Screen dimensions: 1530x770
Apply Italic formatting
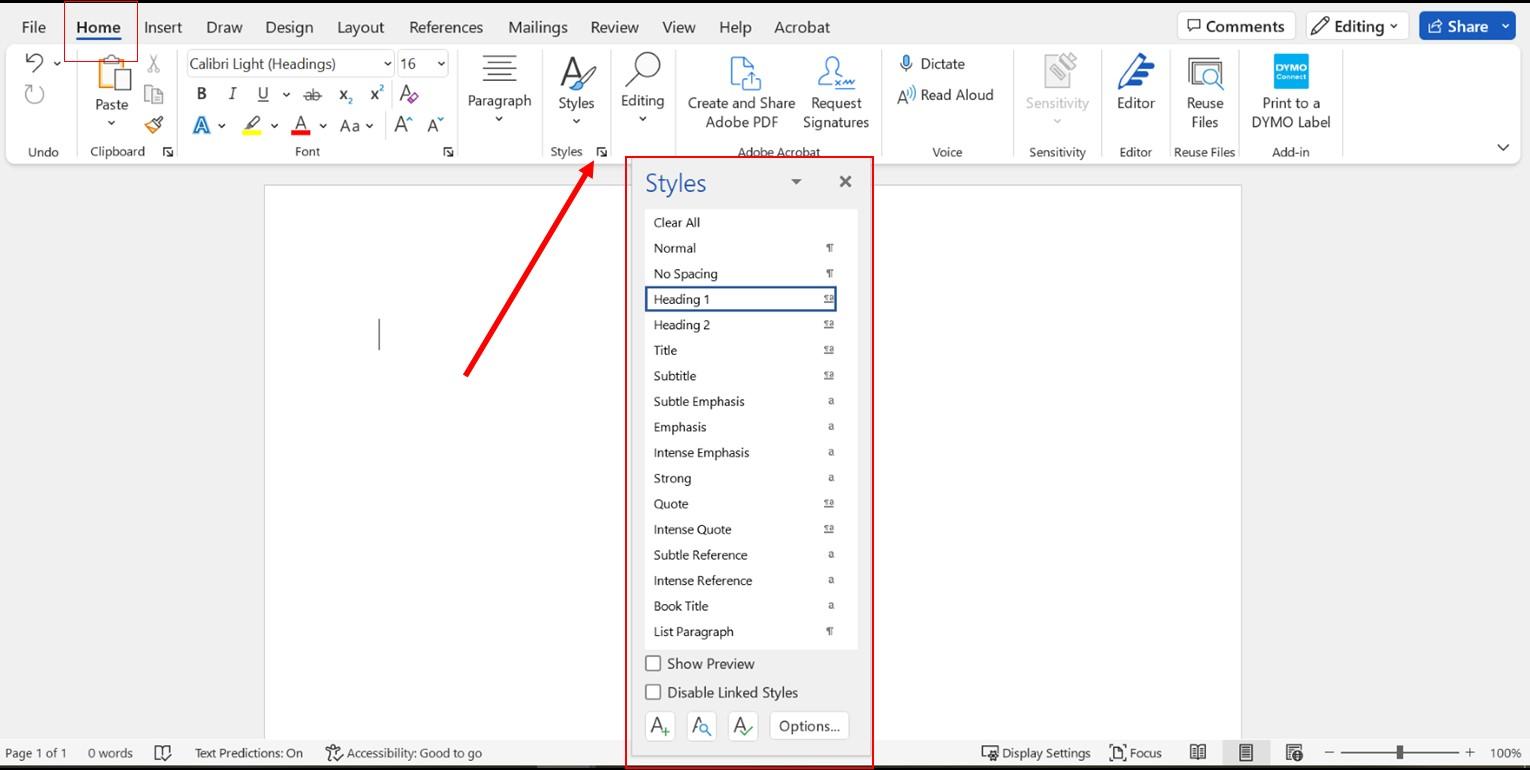coord(232,94)
